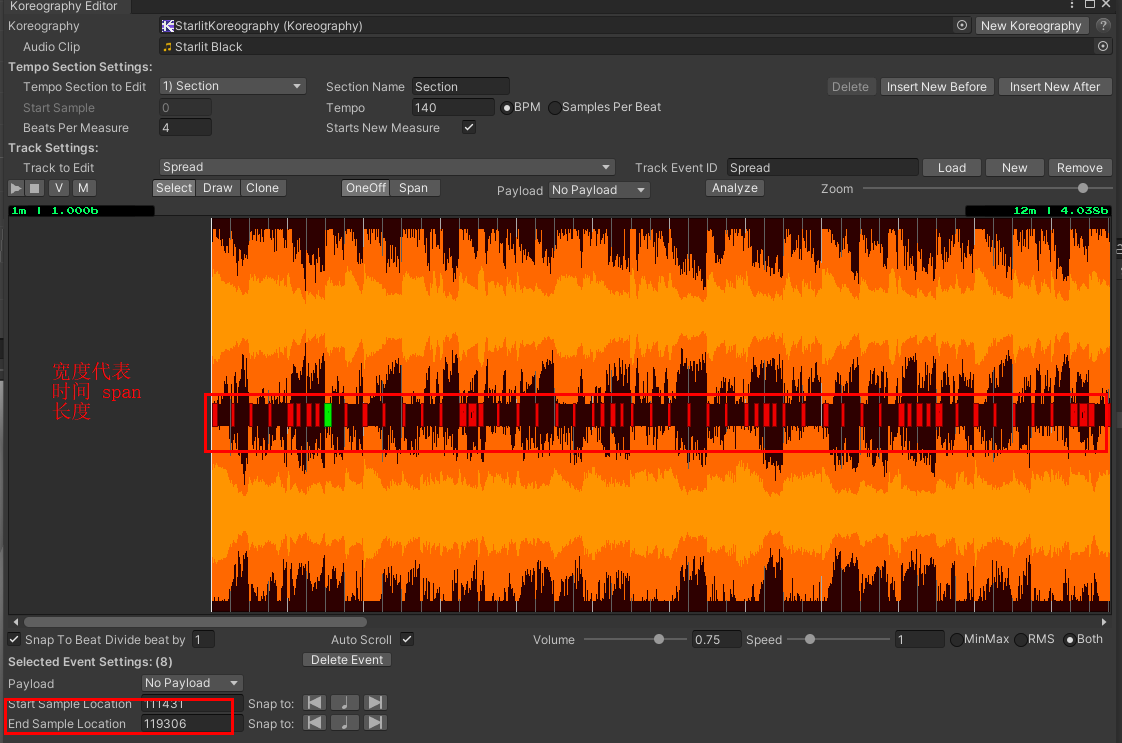Click the horizontal timeline scrollbar thumb
Viewport: 1122px width, 743px height.
(195, 622)
